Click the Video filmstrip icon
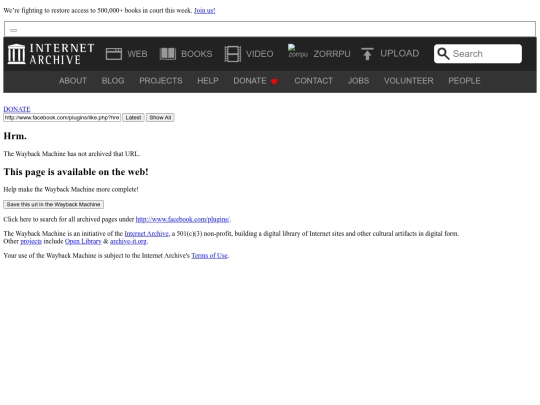The width and height of the screenshot is (540, 405). tap(232, 54)
